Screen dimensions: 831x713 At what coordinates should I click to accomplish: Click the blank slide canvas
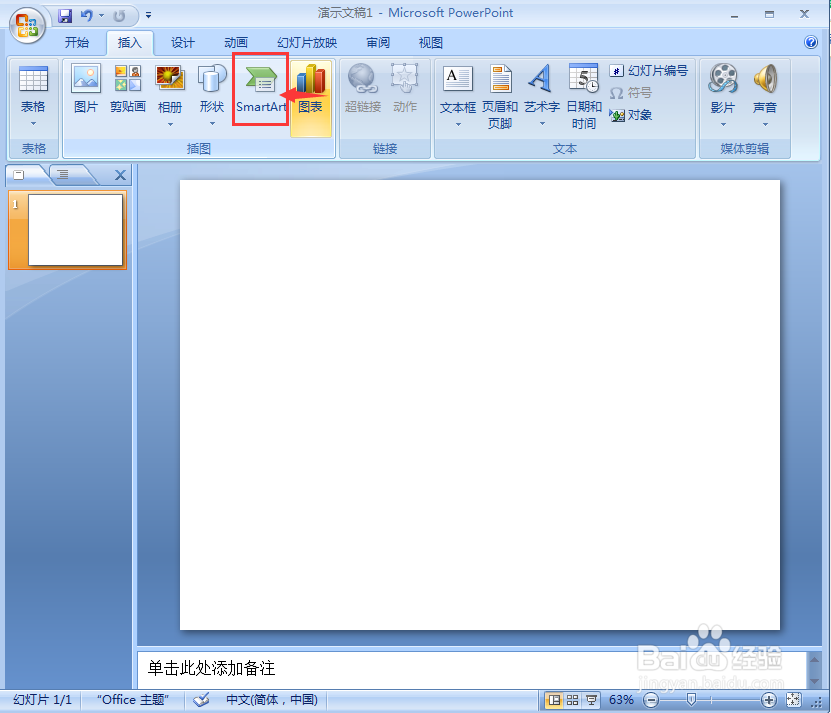480,405
